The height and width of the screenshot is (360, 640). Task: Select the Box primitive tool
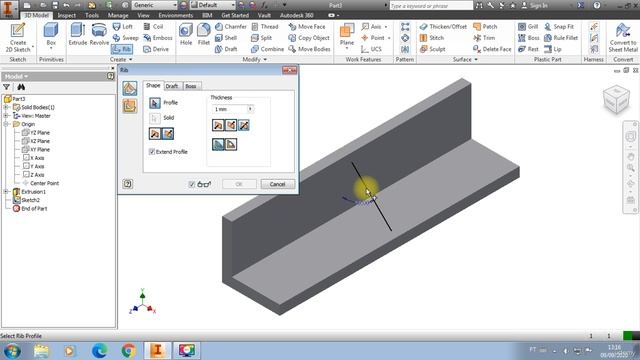point(51,35)
